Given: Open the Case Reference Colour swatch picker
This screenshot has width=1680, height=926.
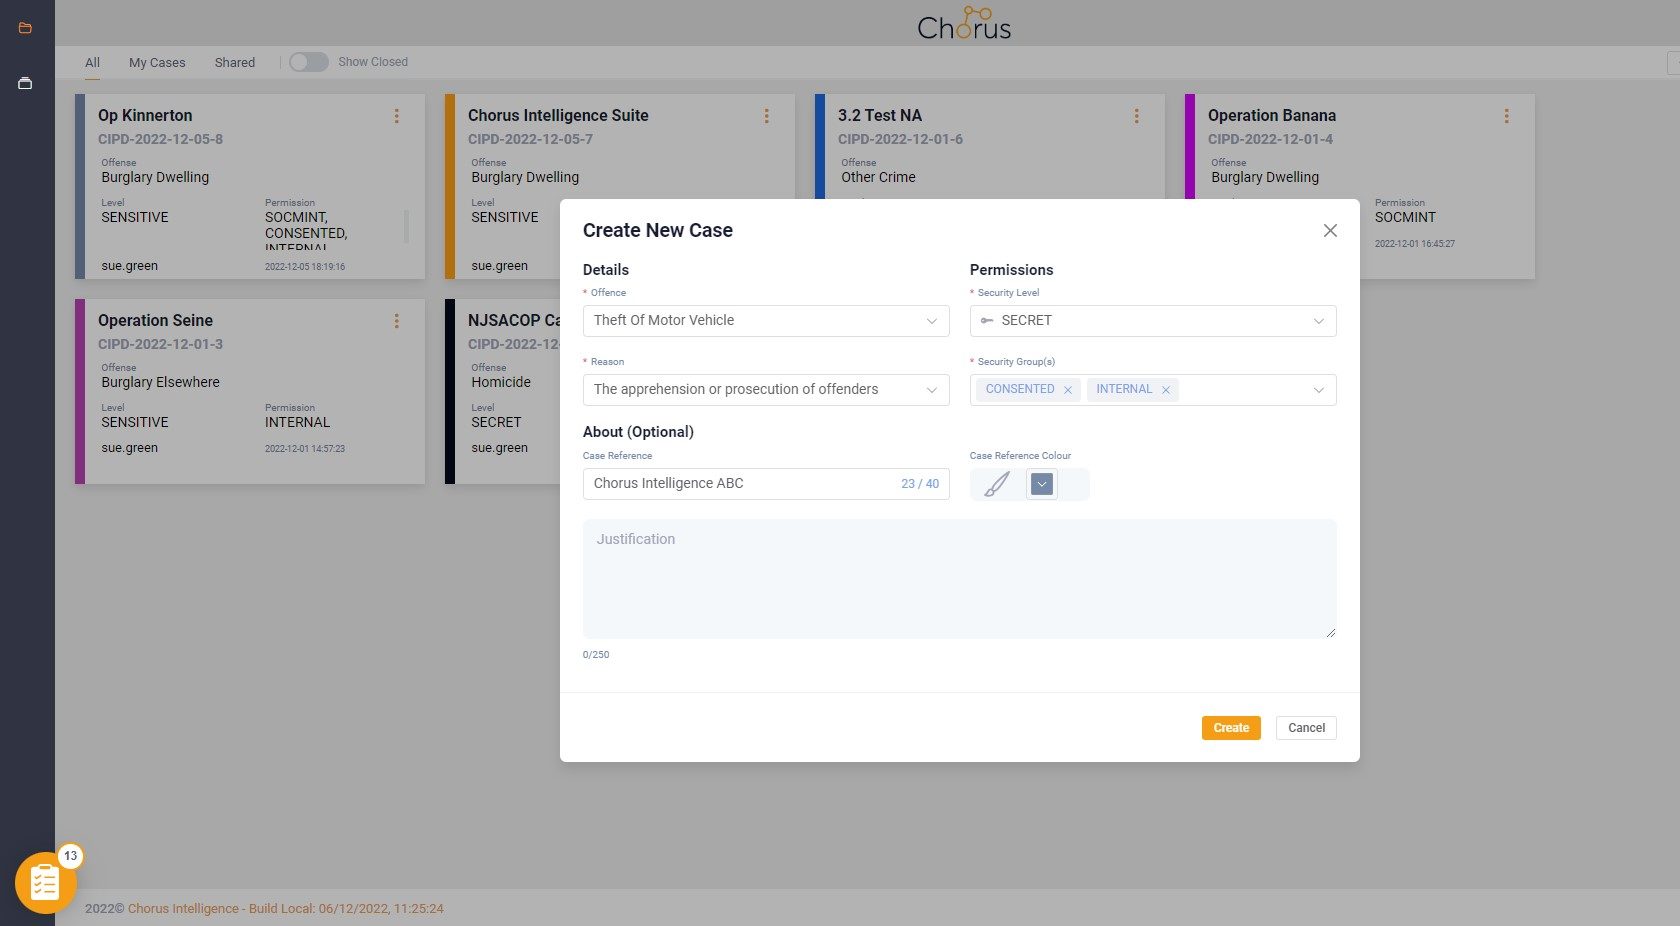Looking at the screenshot, I should tap(1042, 485).
